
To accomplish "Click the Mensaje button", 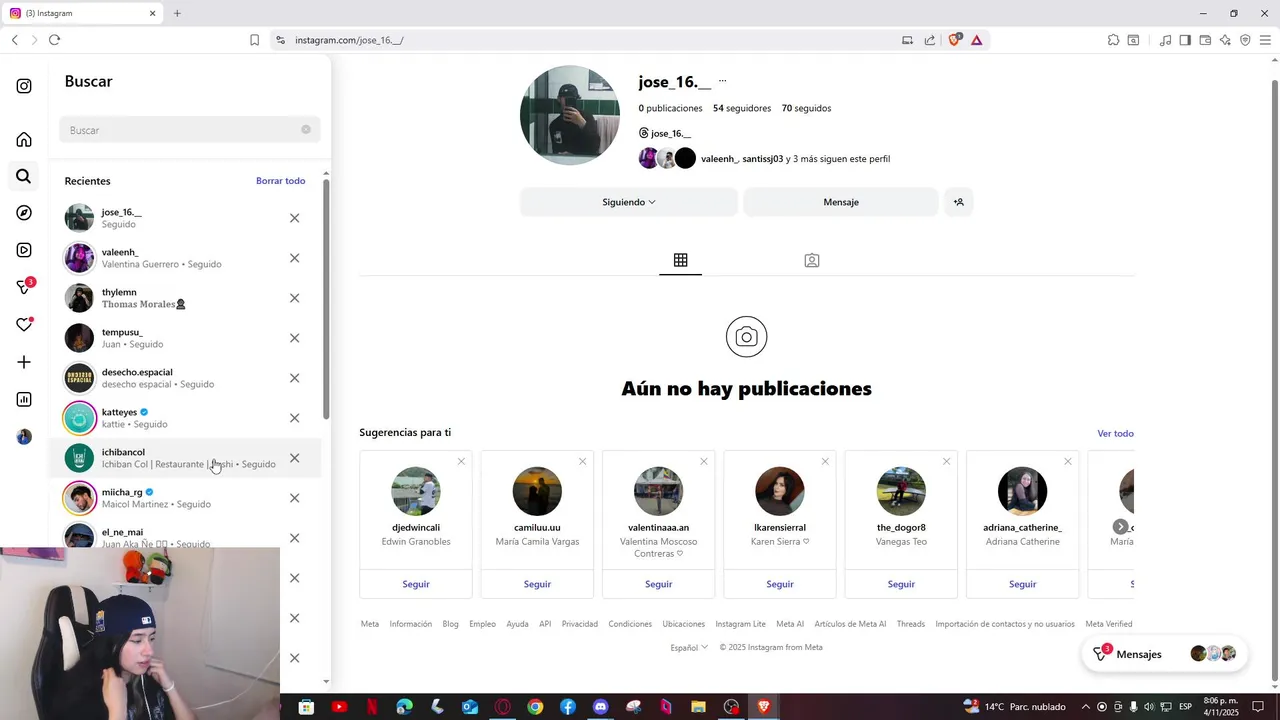I will tap(841, 202).
